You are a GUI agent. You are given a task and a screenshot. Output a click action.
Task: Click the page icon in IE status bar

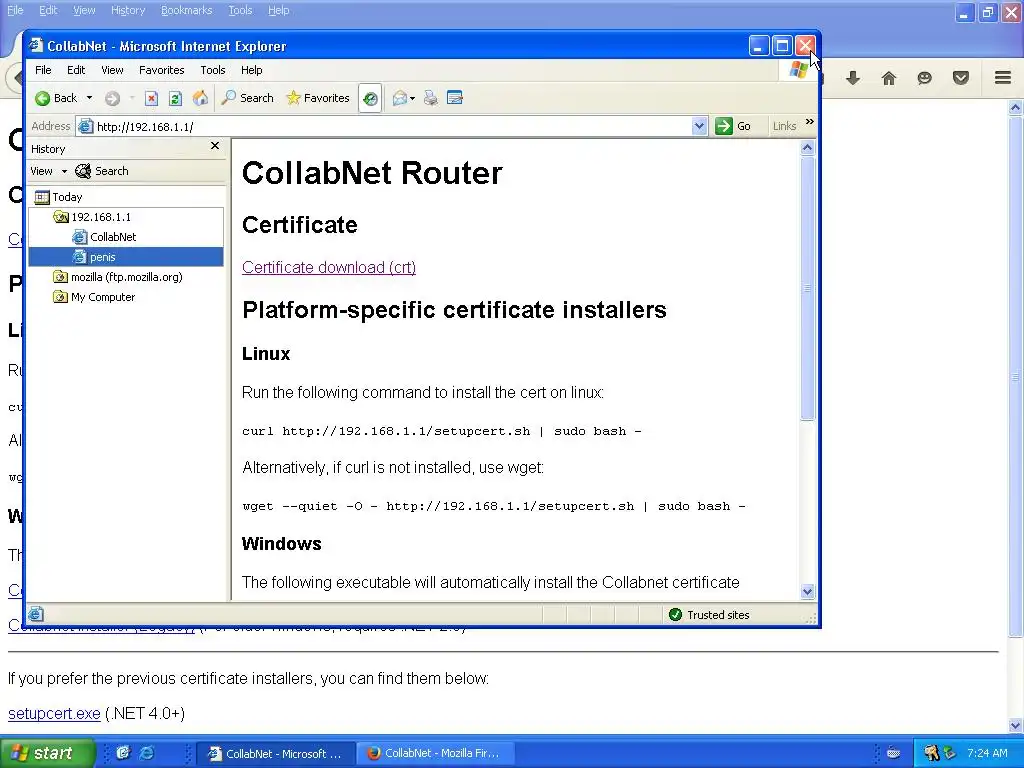click(x=36, y=614)
